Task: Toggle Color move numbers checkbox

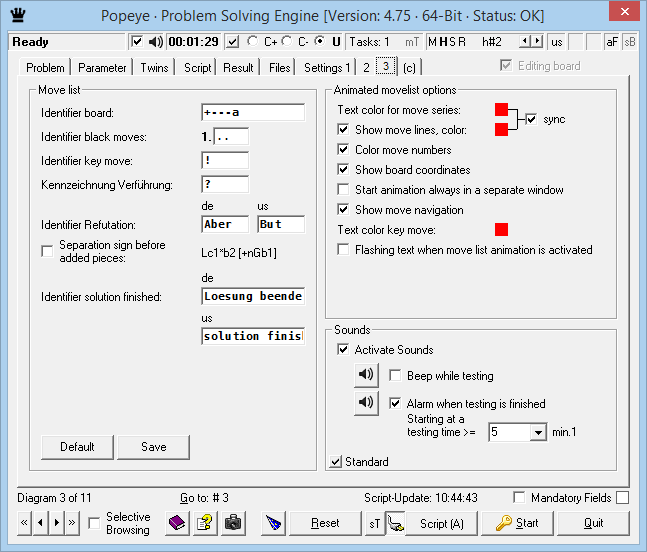Action: (x=343, y=149)
